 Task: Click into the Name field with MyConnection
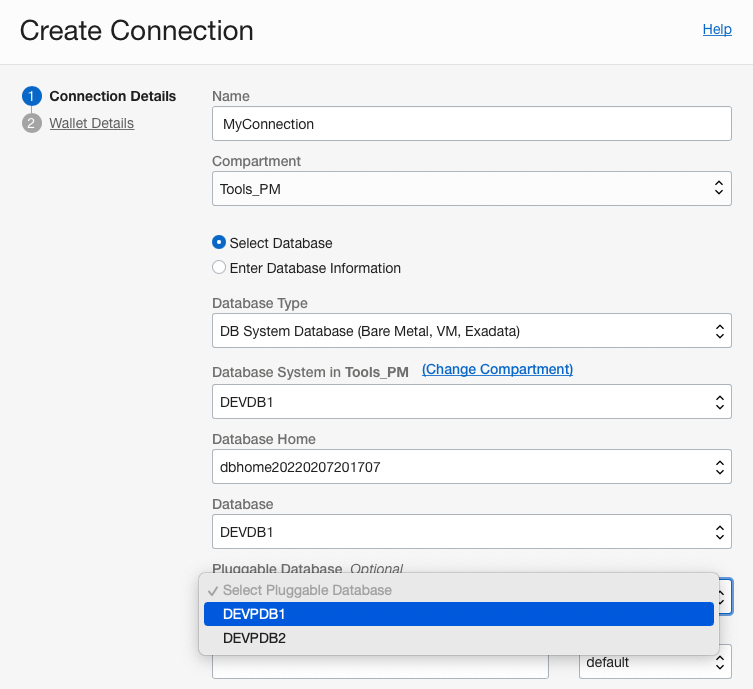coord(471,124)
